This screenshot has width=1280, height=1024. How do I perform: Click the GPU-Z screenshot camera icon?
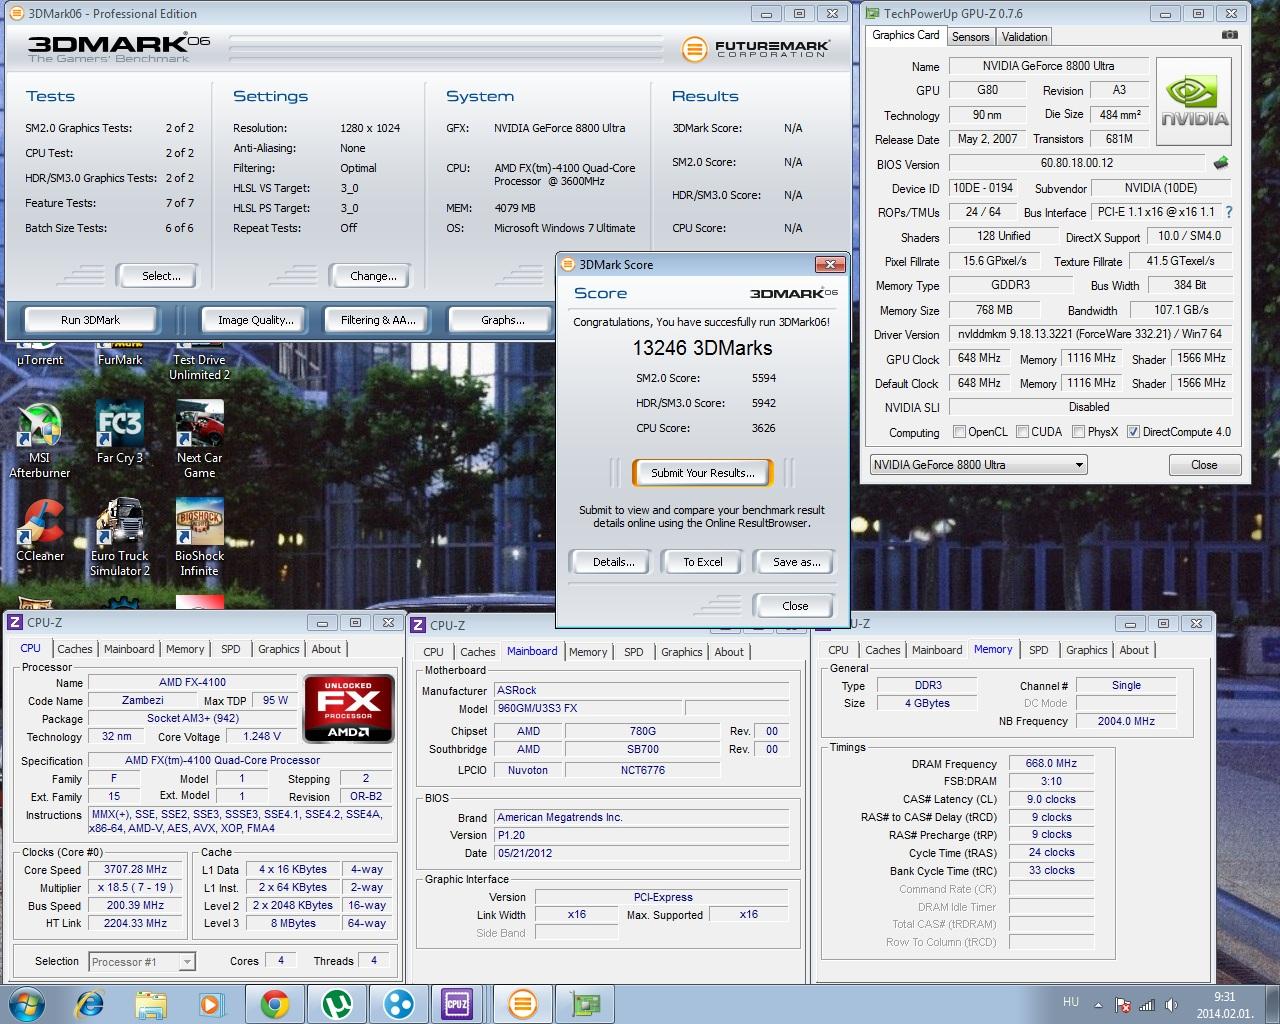pyautogui.click(x=1229, y=35)
